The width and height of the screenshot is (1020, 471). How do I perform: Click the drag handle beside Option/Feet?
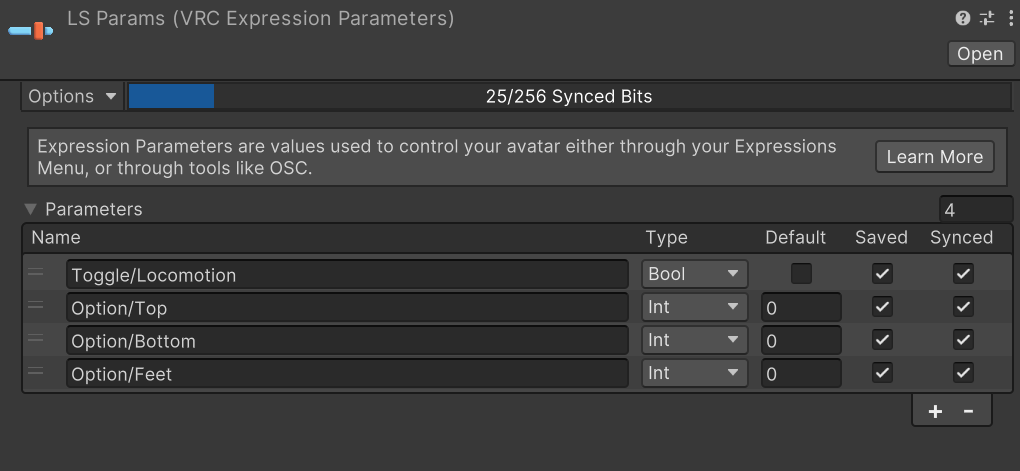coord(36,373)
